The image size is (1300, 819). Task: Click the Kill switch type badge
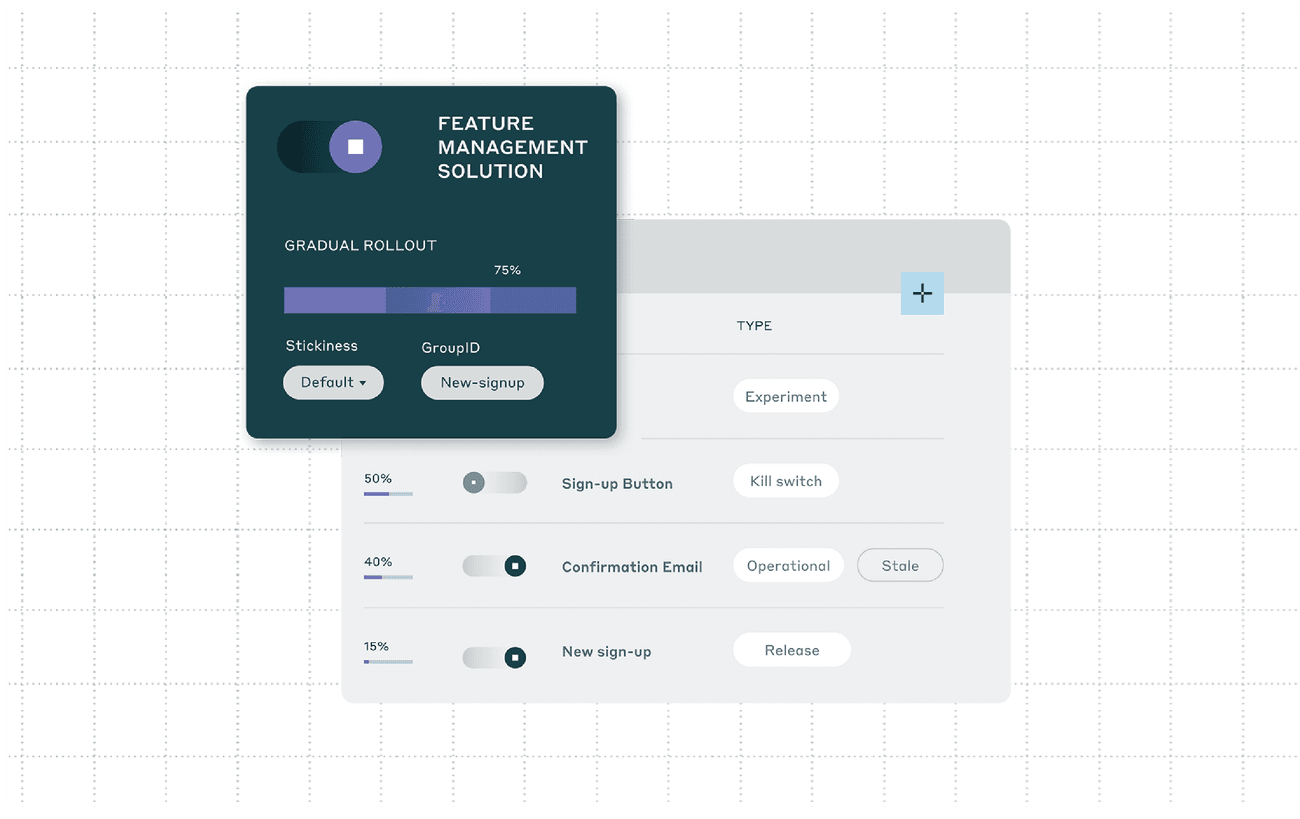tap(786, 480)
